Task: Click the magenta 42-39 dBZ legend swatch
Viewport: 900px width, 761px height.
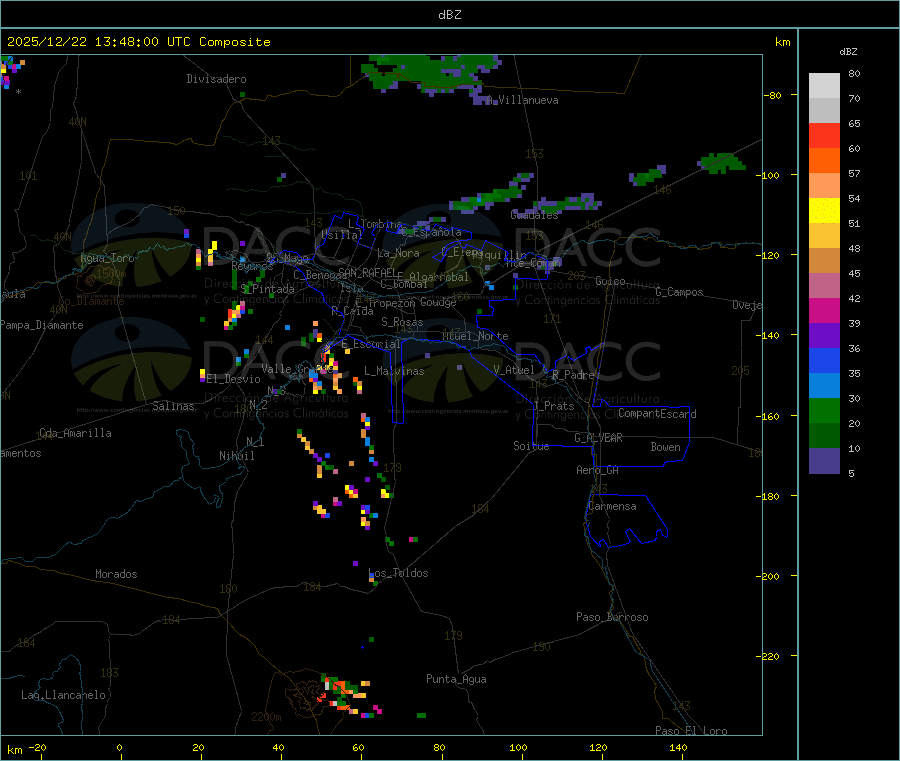Action: 824,310
